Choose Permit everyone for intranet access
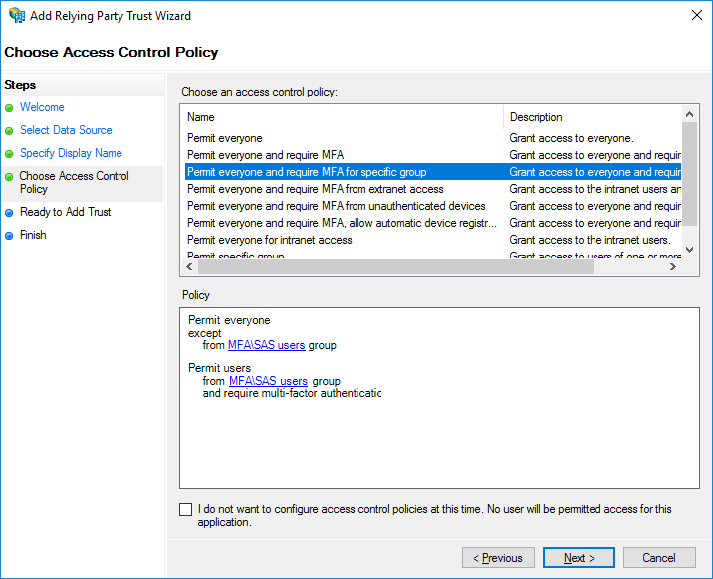713x579 pixels. point(269,240)
